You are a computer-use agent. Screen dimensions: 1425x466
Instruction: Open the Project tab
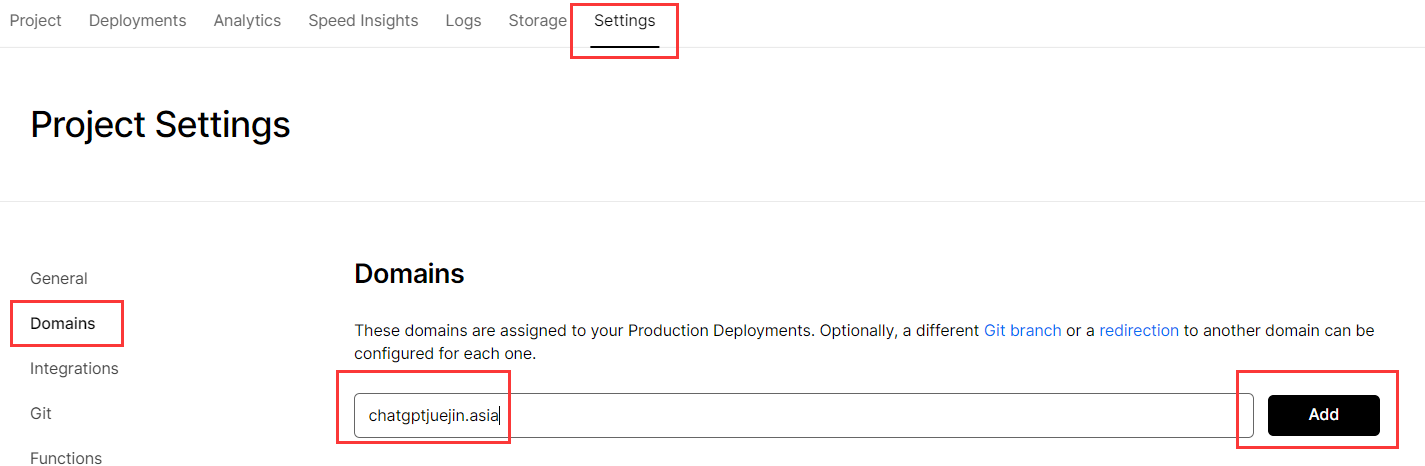pyautogui.click(x=36, y=20)
